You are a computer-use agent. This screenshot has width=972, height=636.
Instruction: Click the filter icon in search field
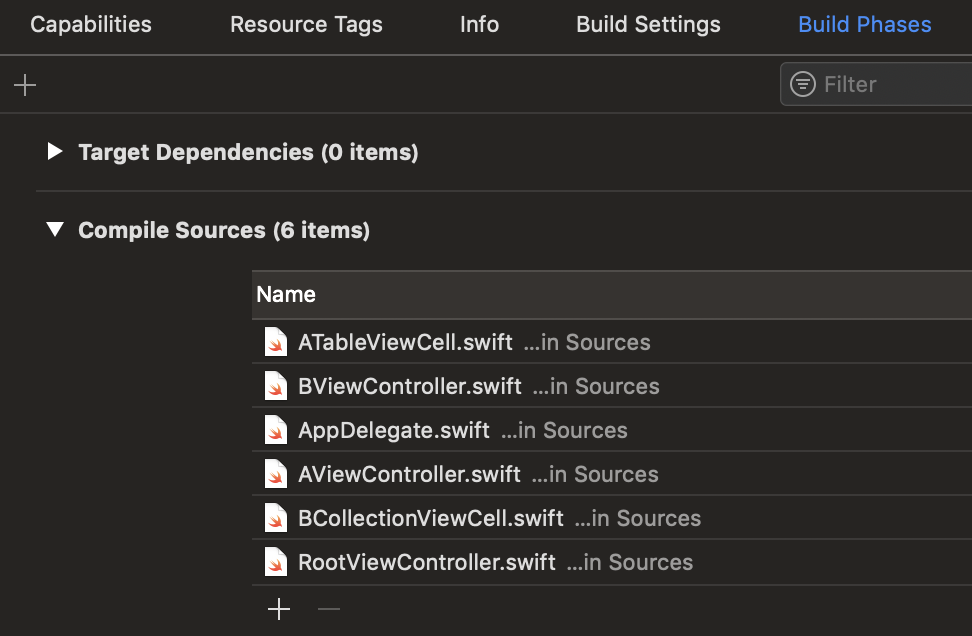(802, 84)
